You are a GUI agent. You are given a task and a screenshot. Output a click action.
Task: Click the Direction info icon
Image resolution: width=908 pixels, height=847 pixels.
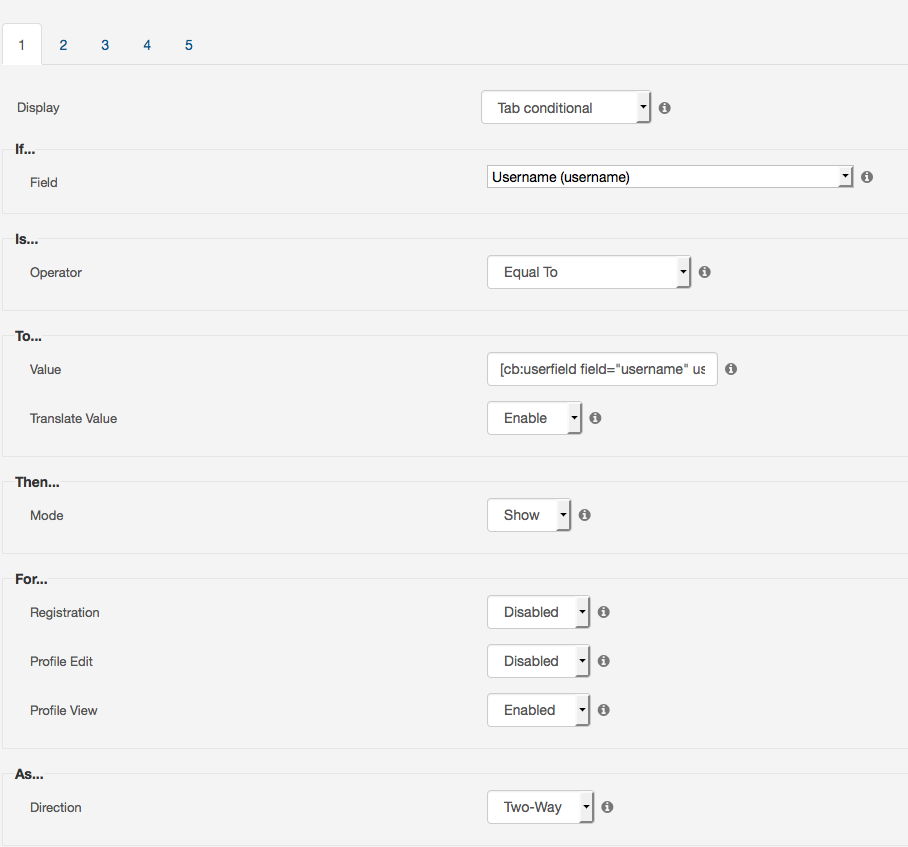click(x=607, y=807)
